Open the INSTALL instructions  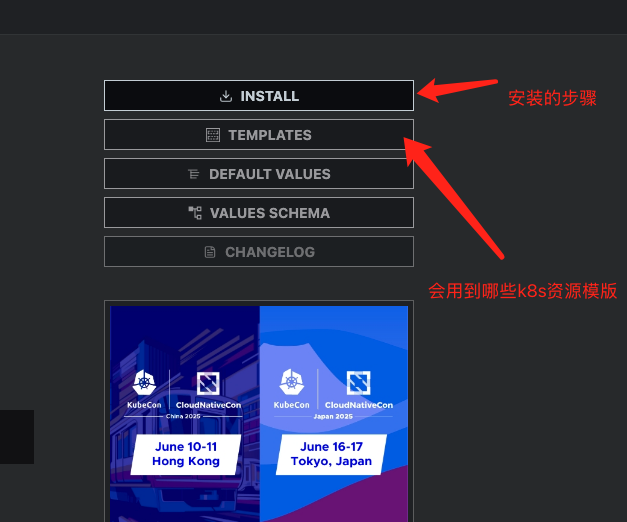point(259,96)
